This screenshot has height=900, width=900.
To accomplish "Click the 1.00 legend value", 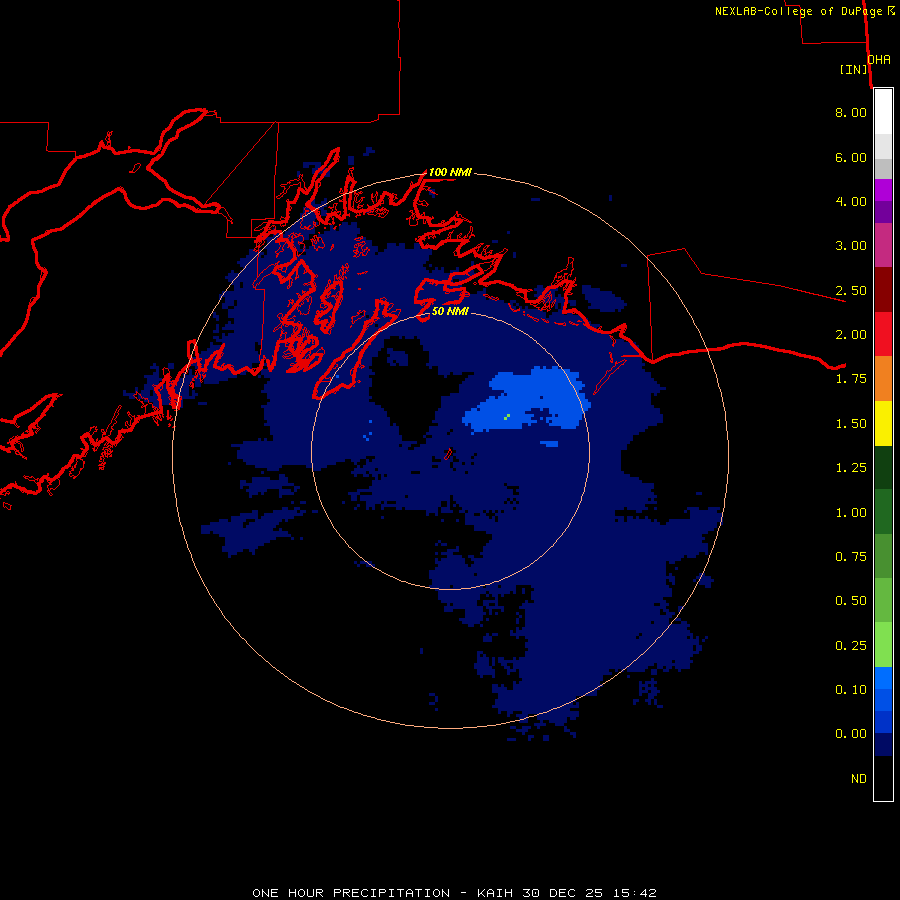I will 851,513.
